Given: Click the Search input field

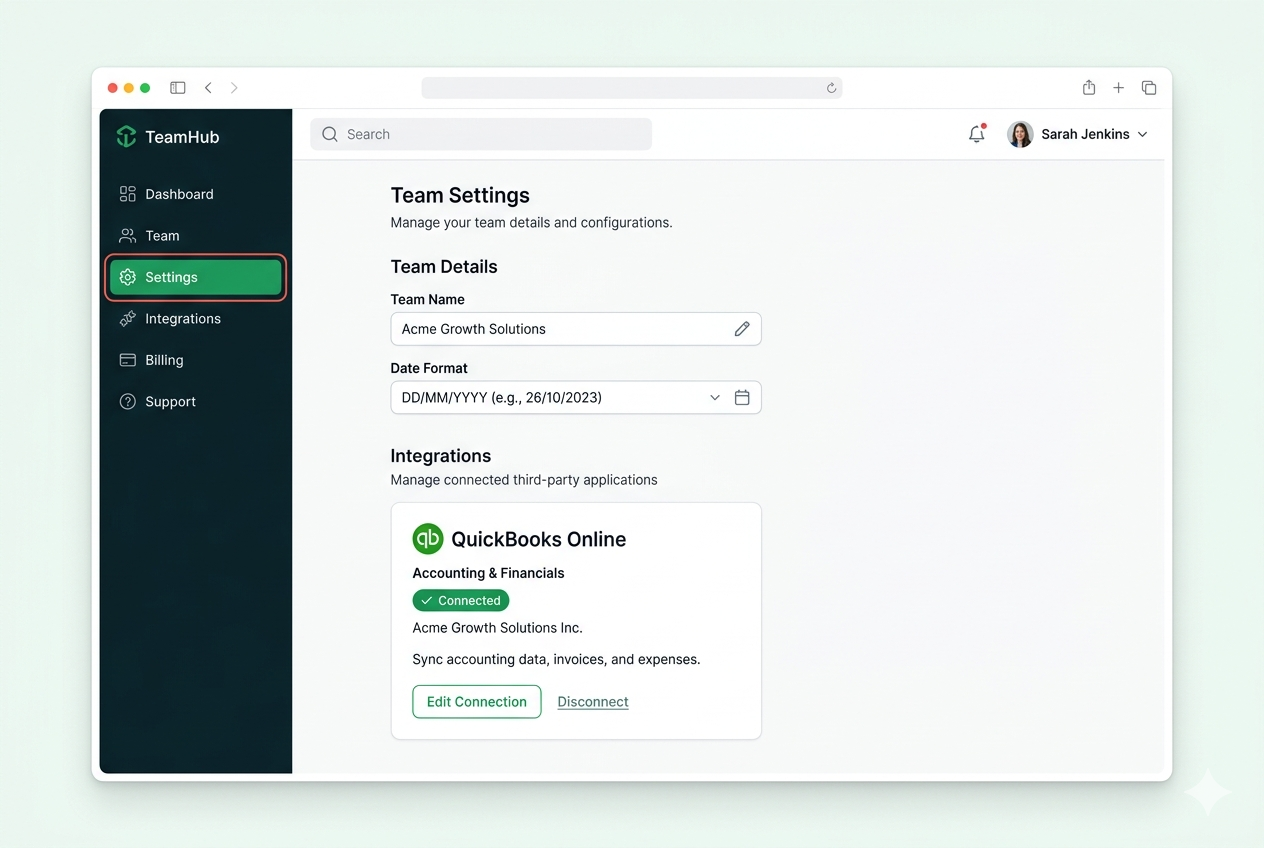Looking at the screenshot, I should click(481, 134).
